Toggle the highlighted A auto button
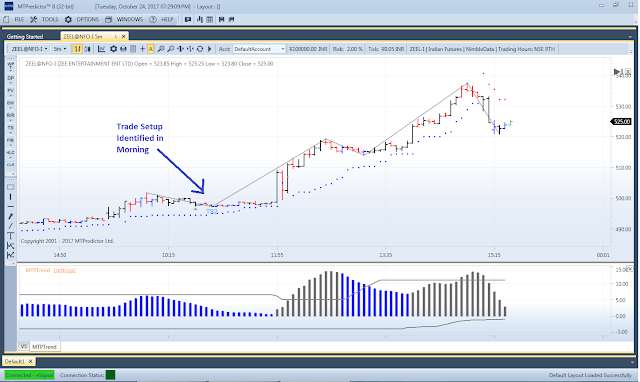Viewport: 640px width, 382px height. tap(151, 49)
